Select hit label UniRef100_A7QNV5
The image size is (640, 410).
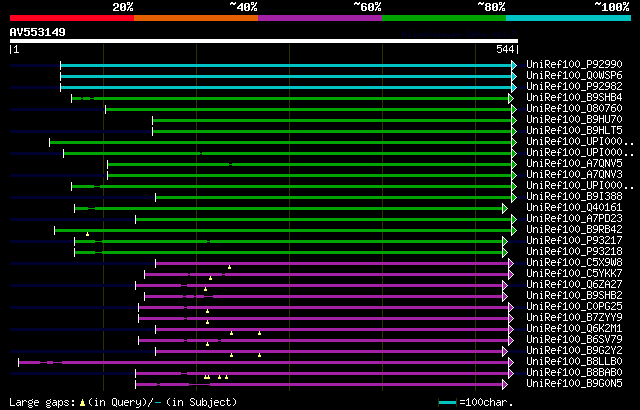(574, 164)
